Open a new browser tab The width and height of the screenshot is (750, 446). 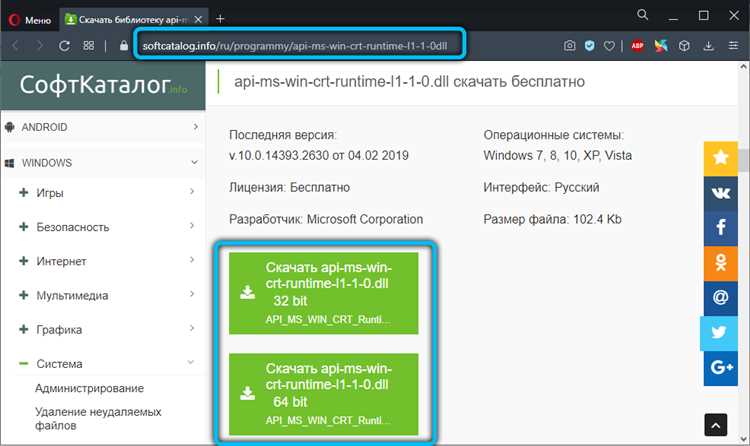pyautogui.click(x=220, y=19)
